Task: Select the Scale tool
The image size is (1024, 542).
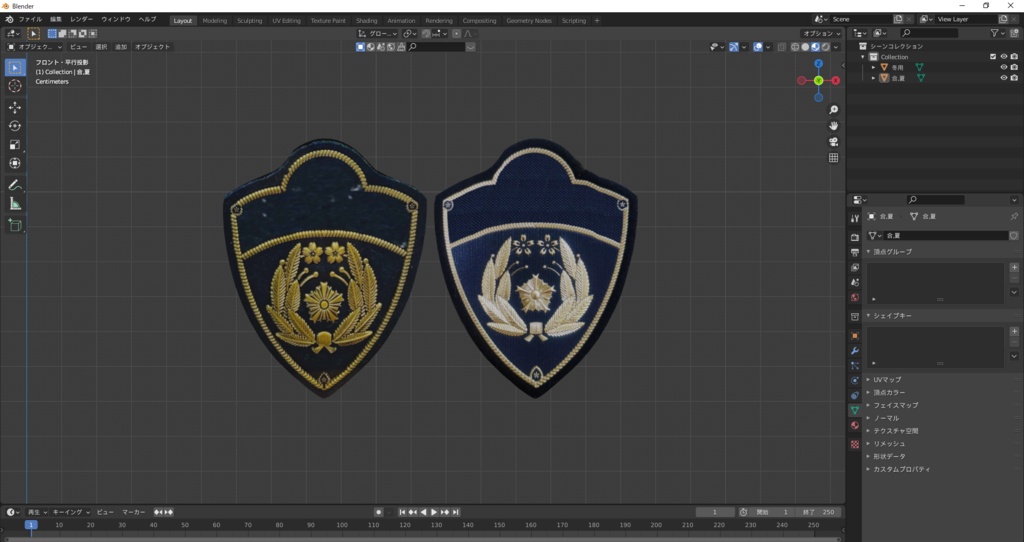Action: click(x=15, y=145)
